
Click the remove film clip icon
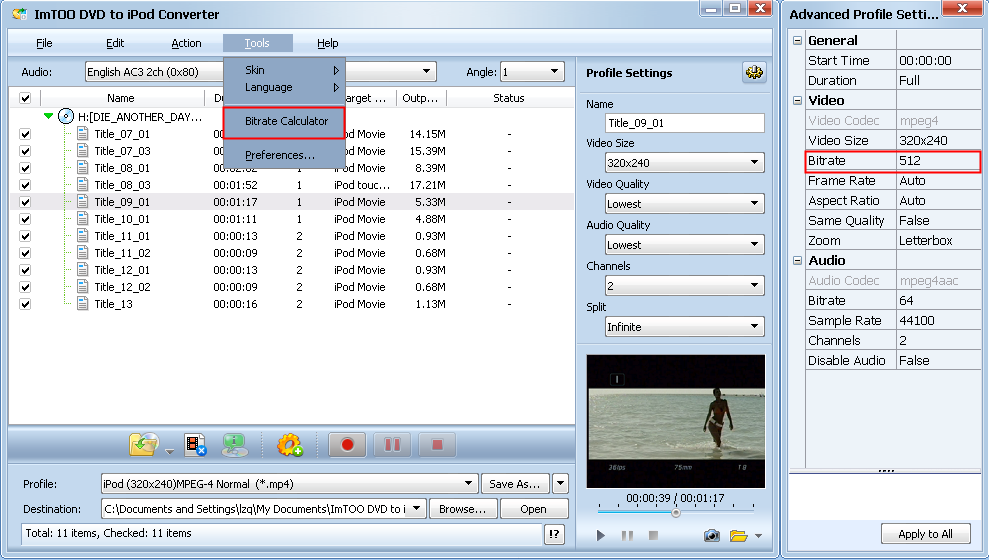[x=196, y=445]
